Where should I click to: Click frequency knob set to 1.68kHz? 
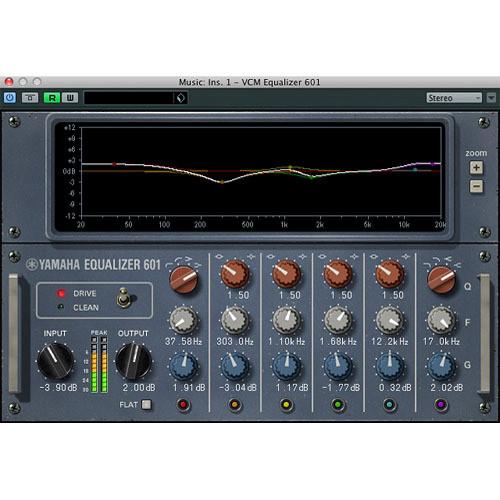(338, 321)
